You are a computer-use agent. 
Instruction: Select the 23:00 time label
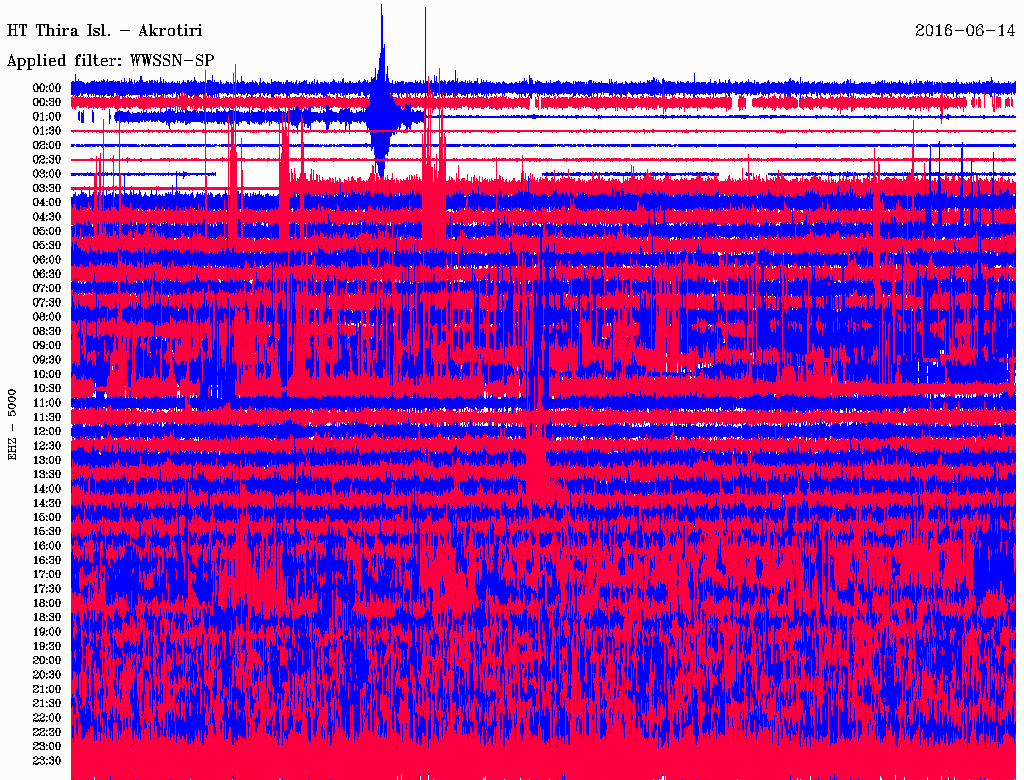pos(47,747)
